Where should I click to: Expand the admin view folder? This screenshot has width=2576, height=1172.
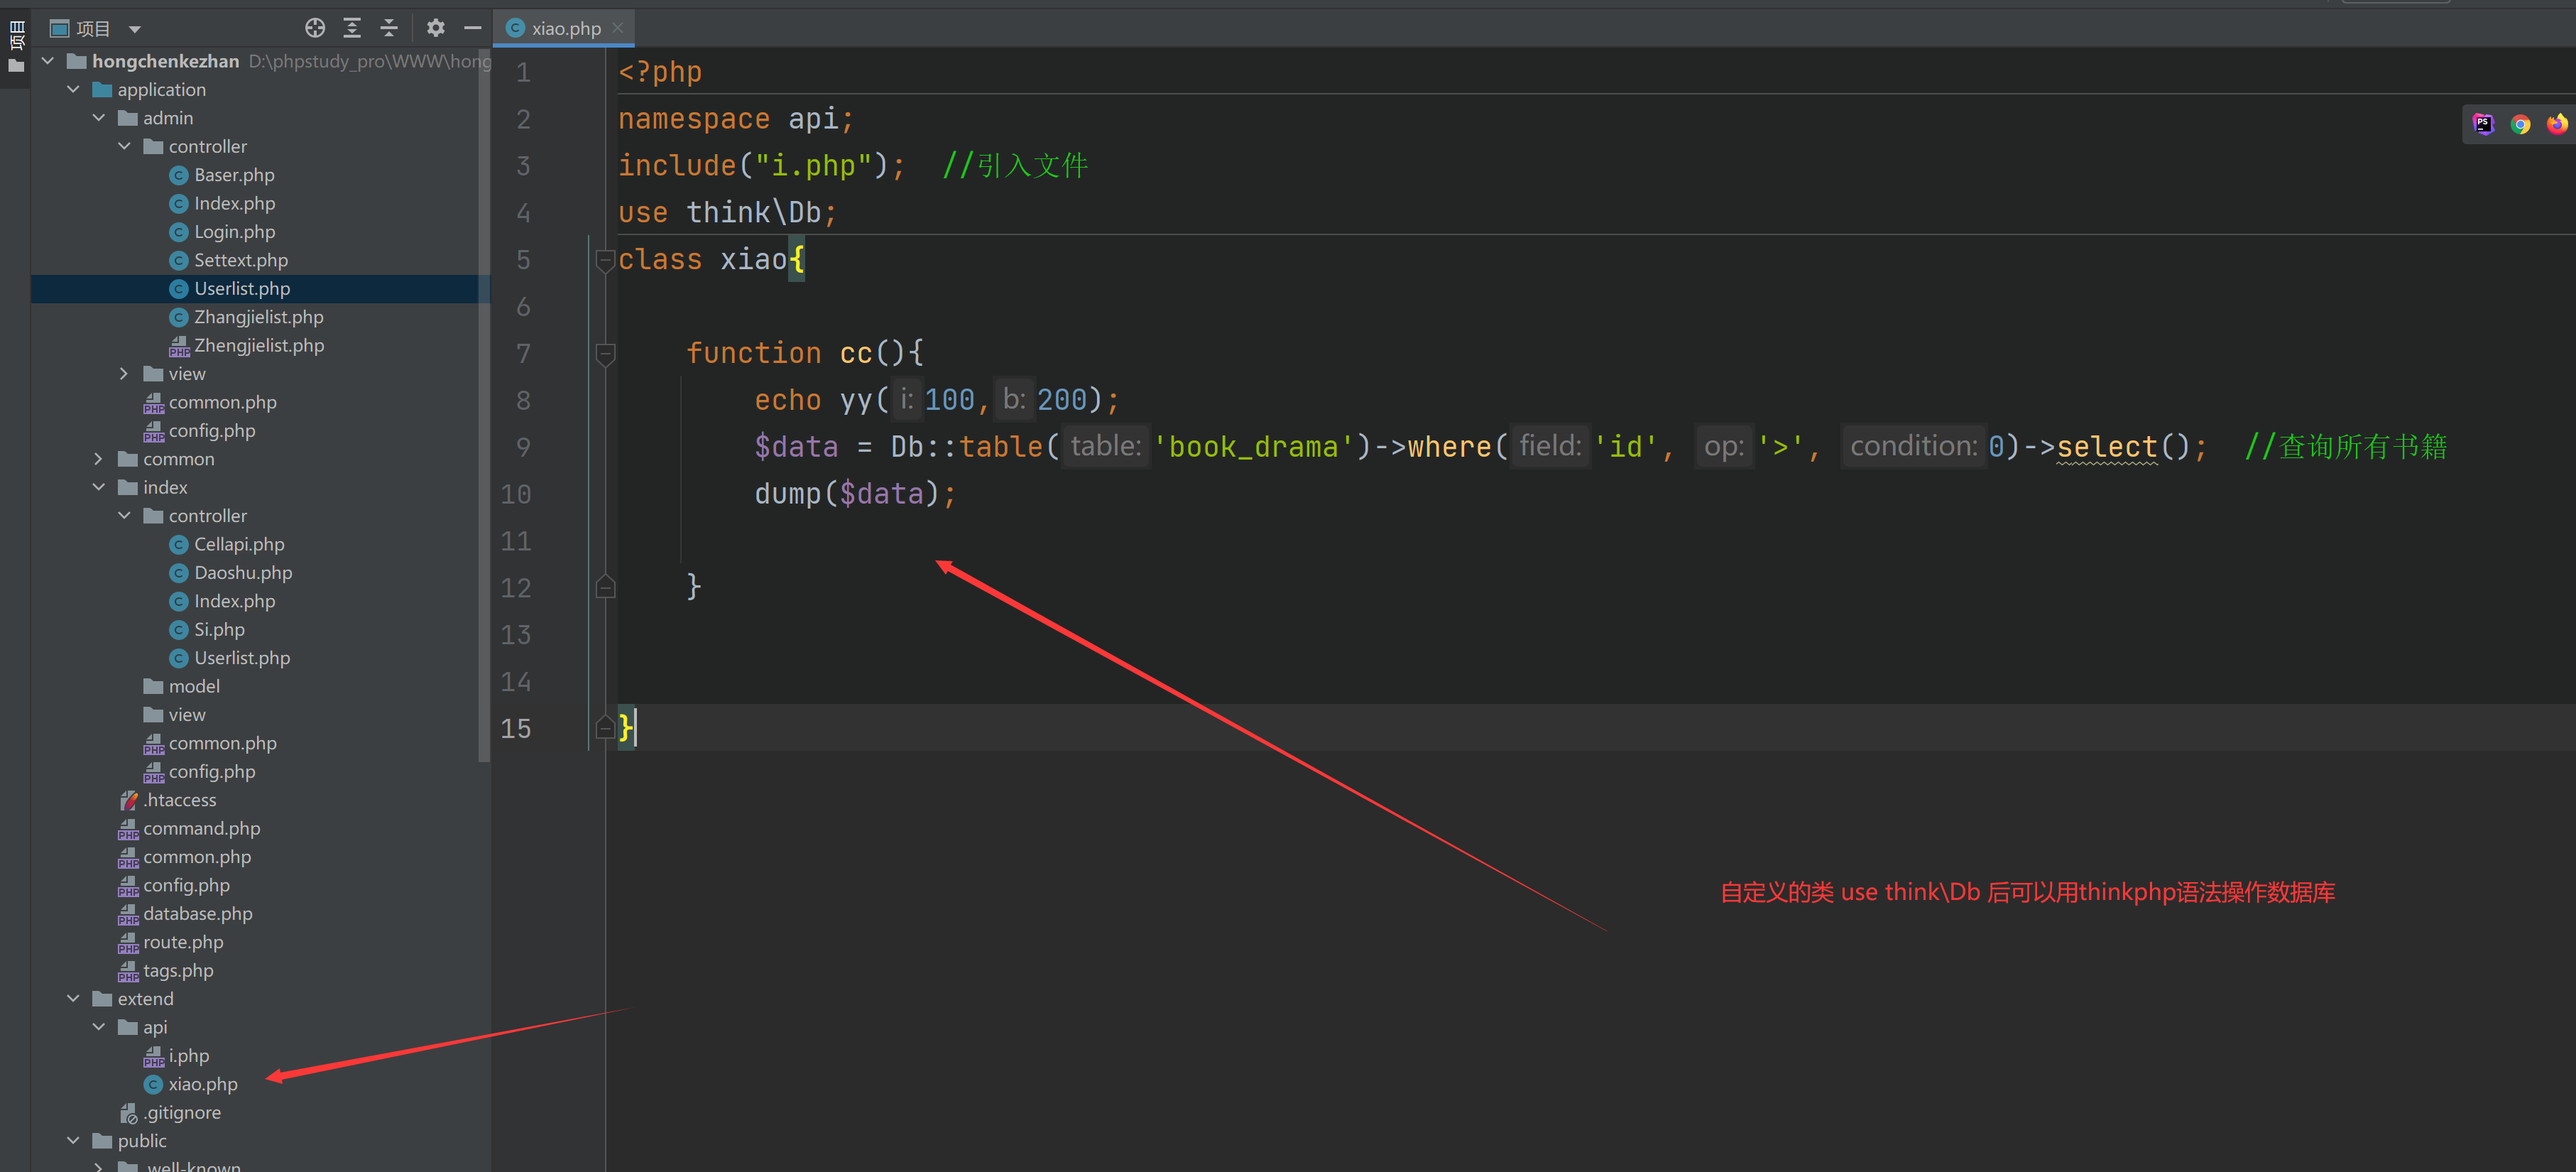point(124,374)
